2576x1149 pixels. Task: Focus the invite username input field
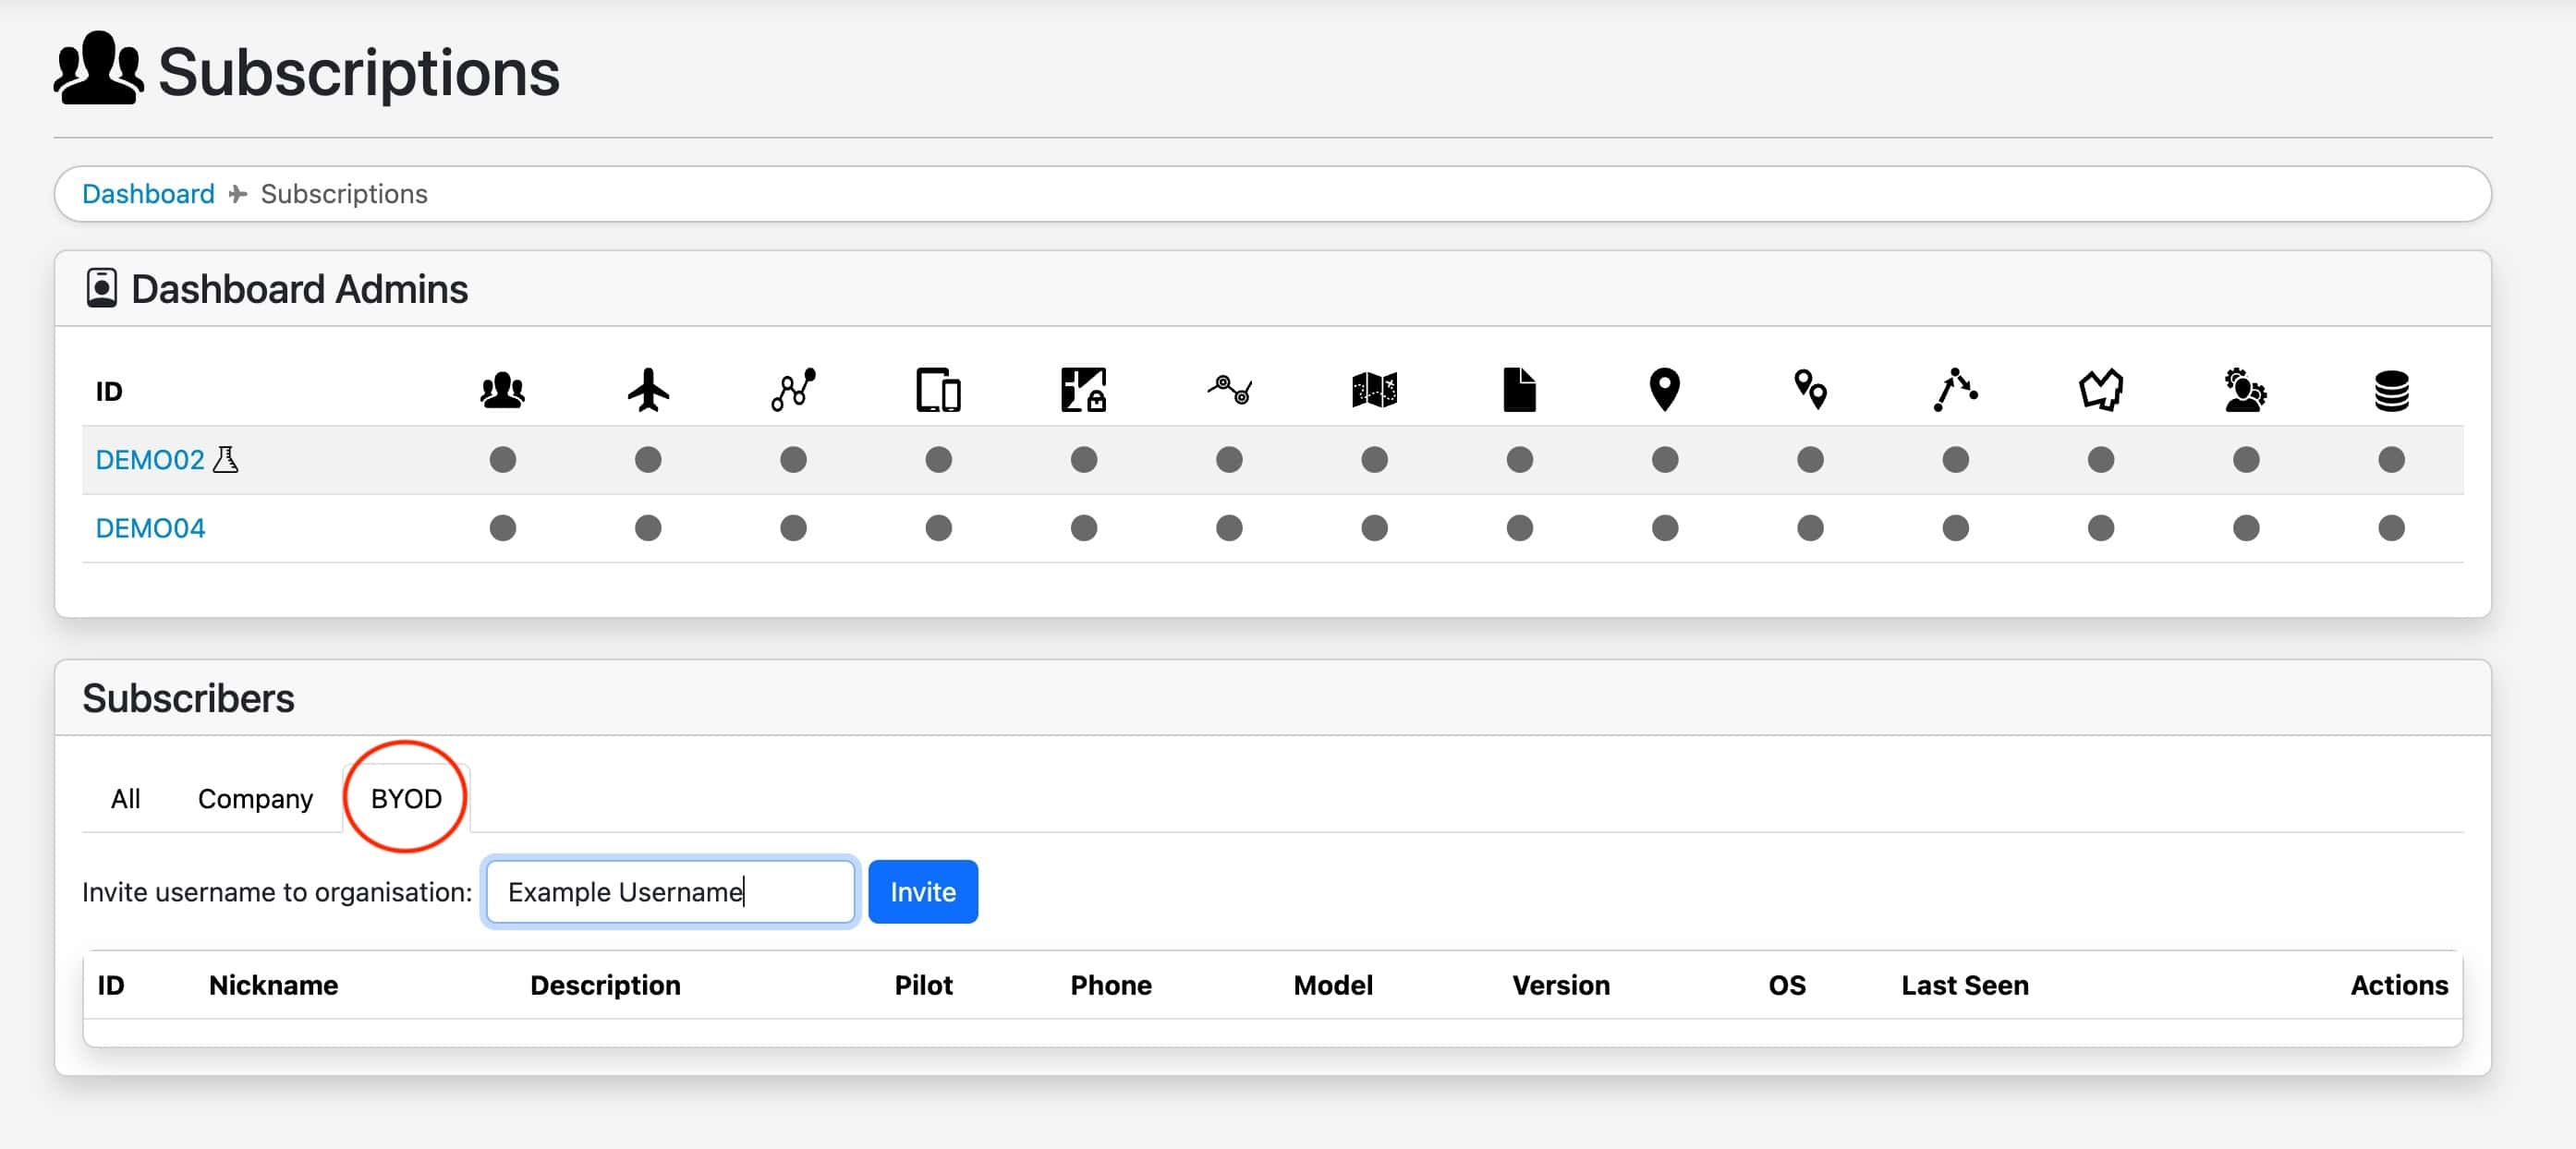pos(669,891)
